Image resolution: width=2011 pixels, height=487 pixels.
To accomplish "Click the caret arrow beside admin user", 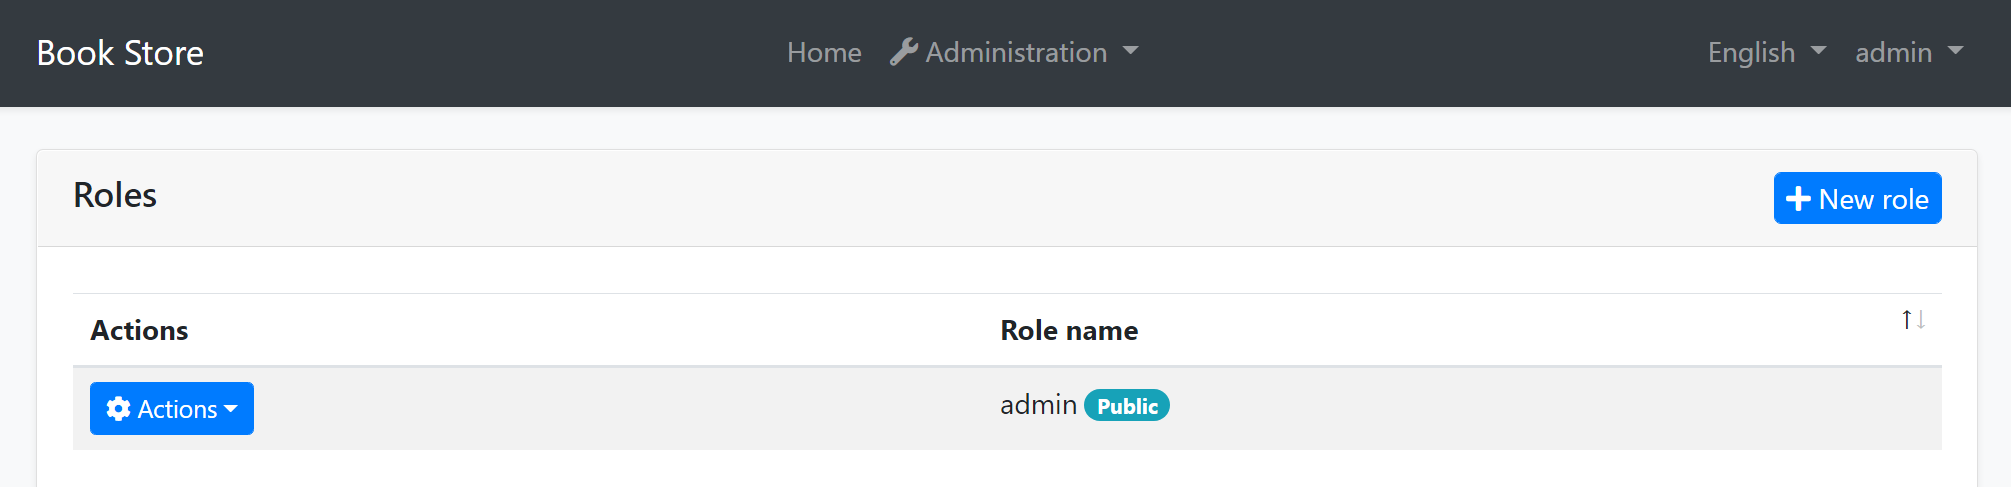I will (1956, 51).
